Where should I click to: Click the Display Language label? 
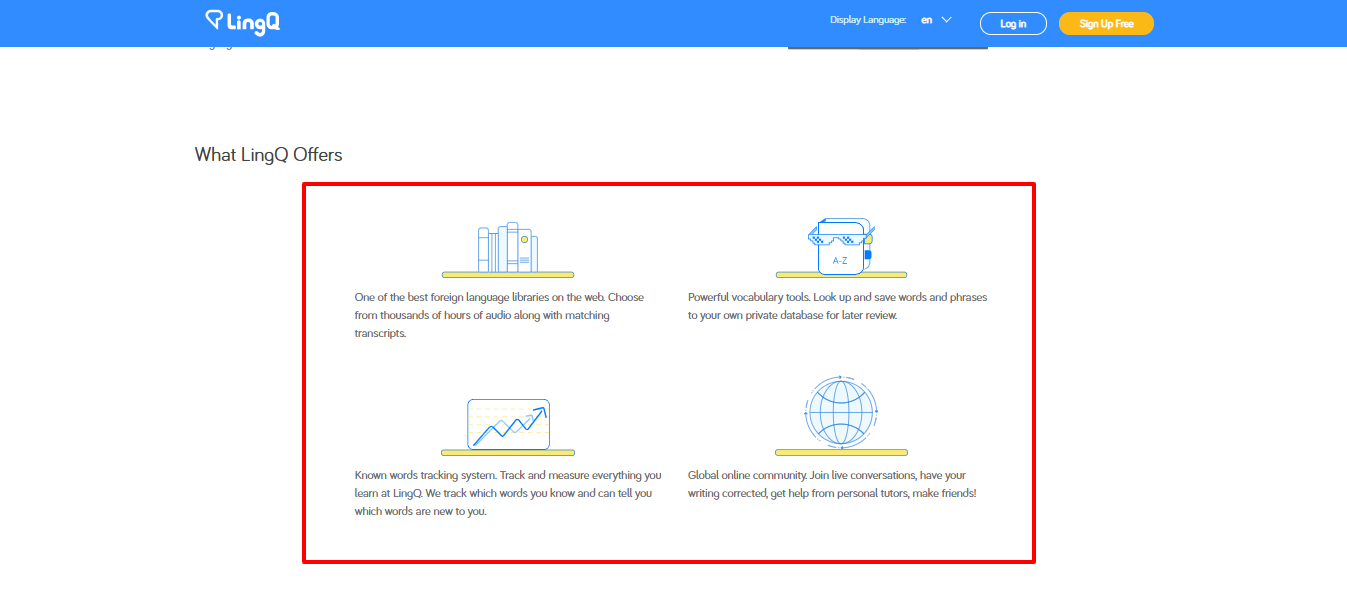[x=867, y=20]
